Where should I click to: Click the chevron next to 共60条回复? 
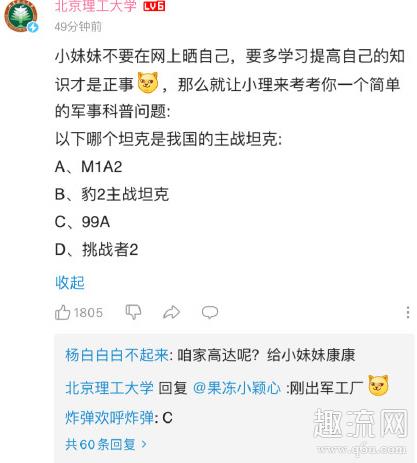(x=144, y=444)
